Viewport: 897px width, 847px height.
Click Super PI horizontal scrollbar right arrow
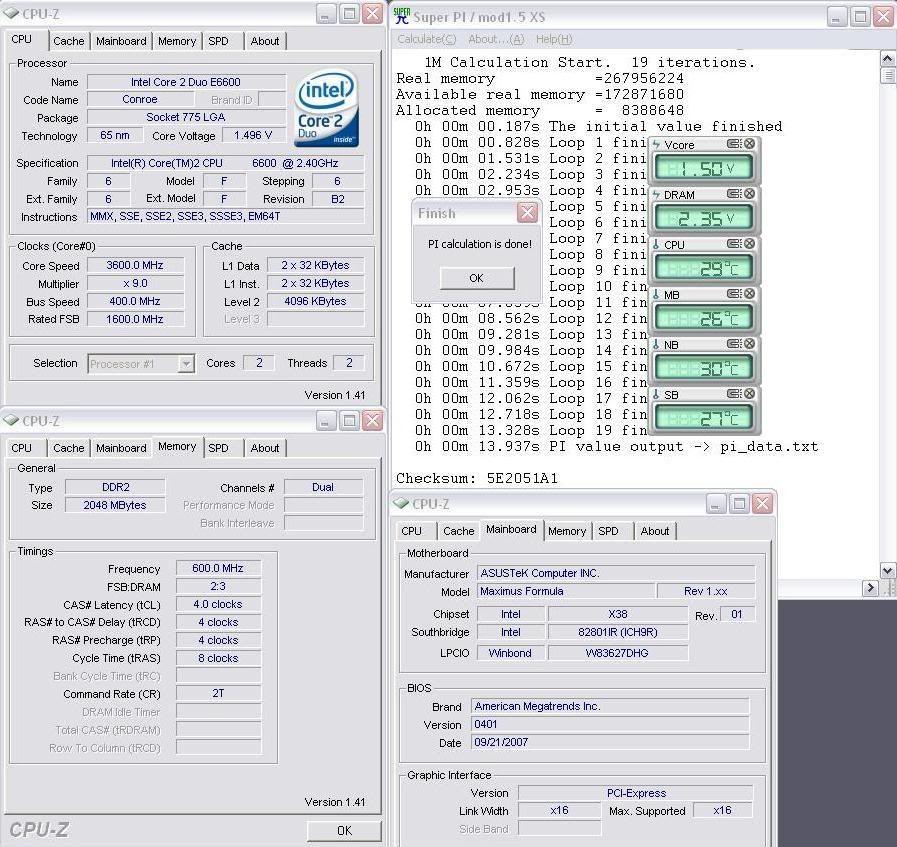tap(871, 587)
